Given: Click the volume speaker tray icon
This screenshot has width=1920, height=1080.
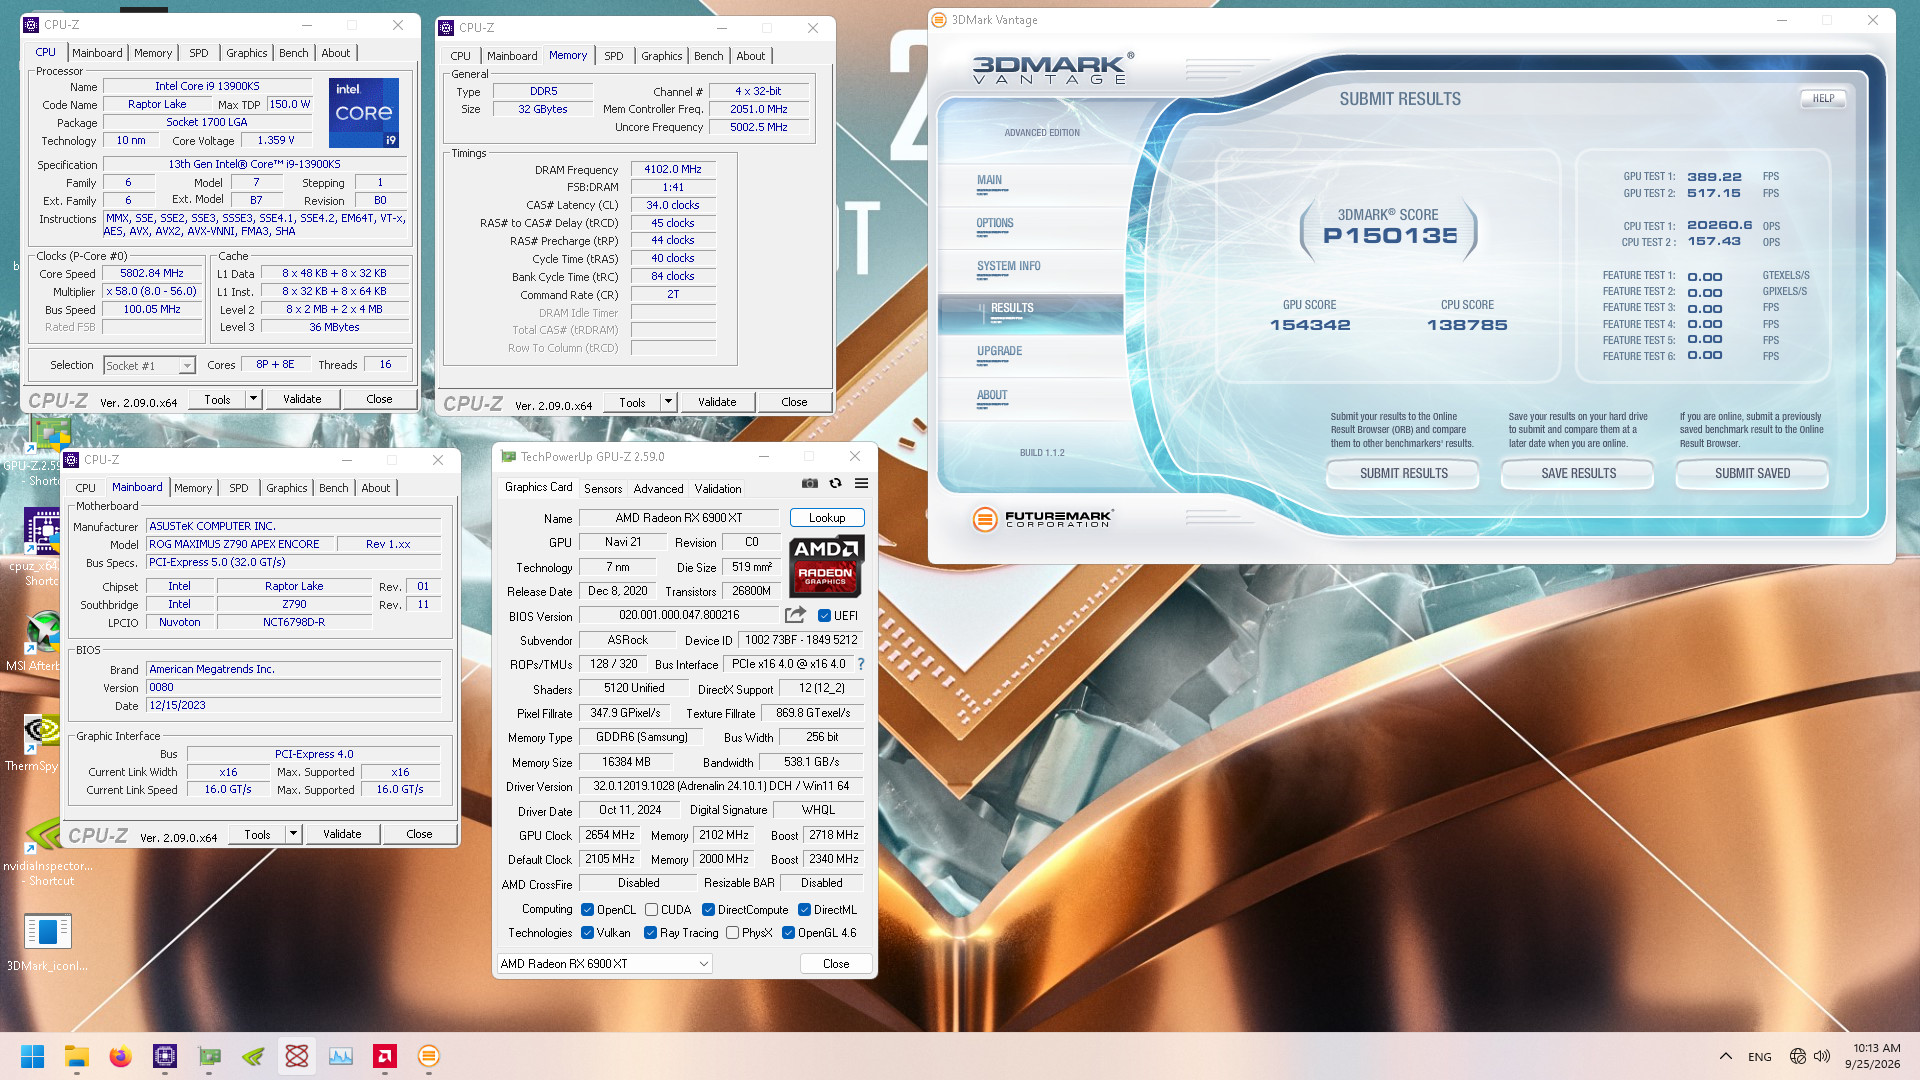Looking at the screenshot, I should point(1822,1056).
